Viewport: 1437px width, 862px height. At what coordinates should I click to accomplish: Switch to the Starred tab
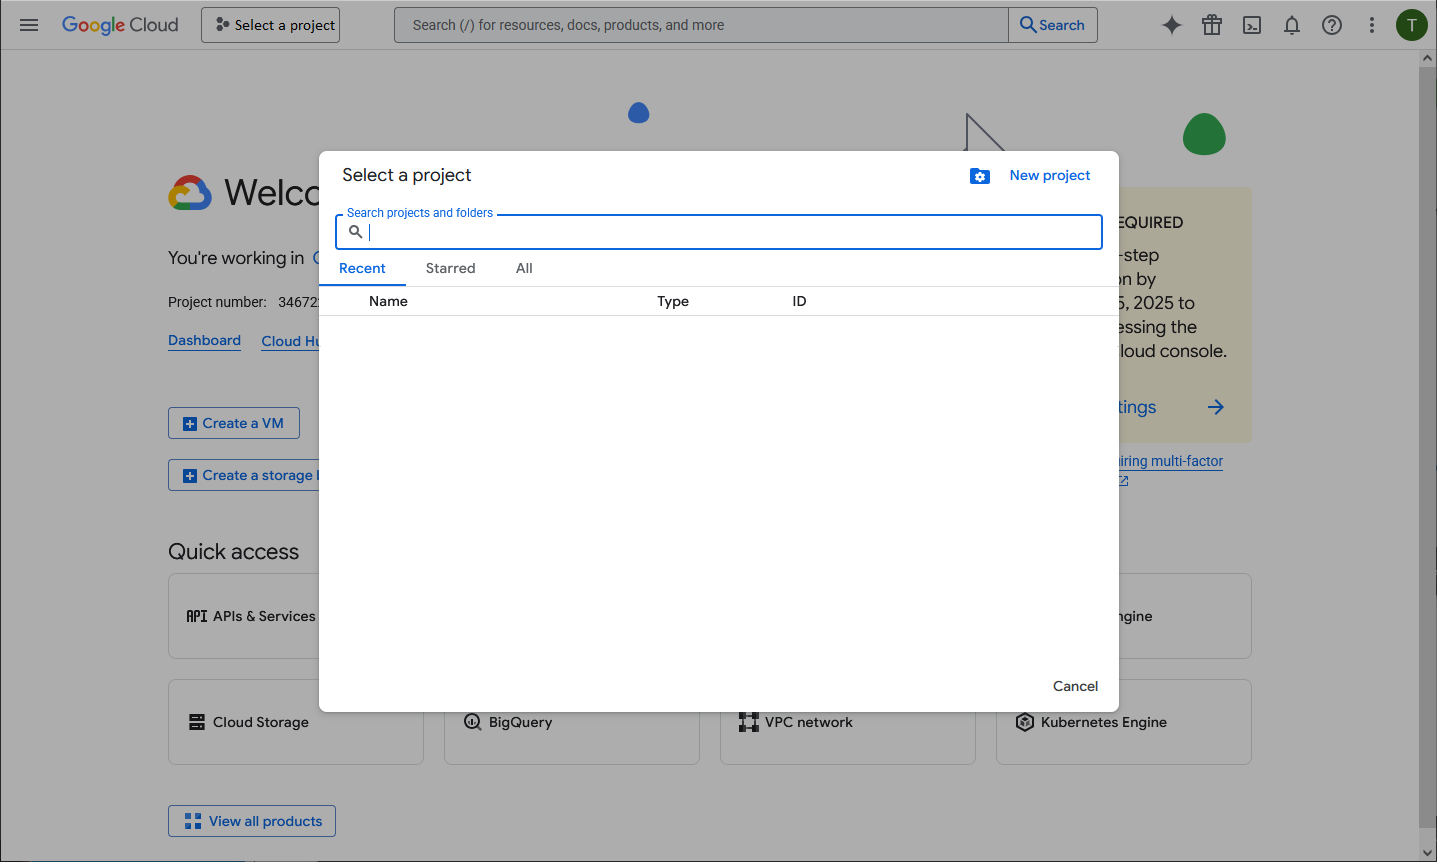point(450,268)
